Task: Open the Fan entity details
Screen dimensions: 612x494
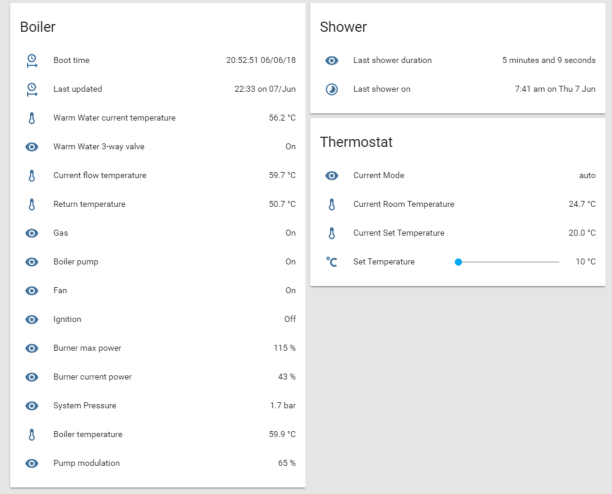Action: tap(61, 291)
